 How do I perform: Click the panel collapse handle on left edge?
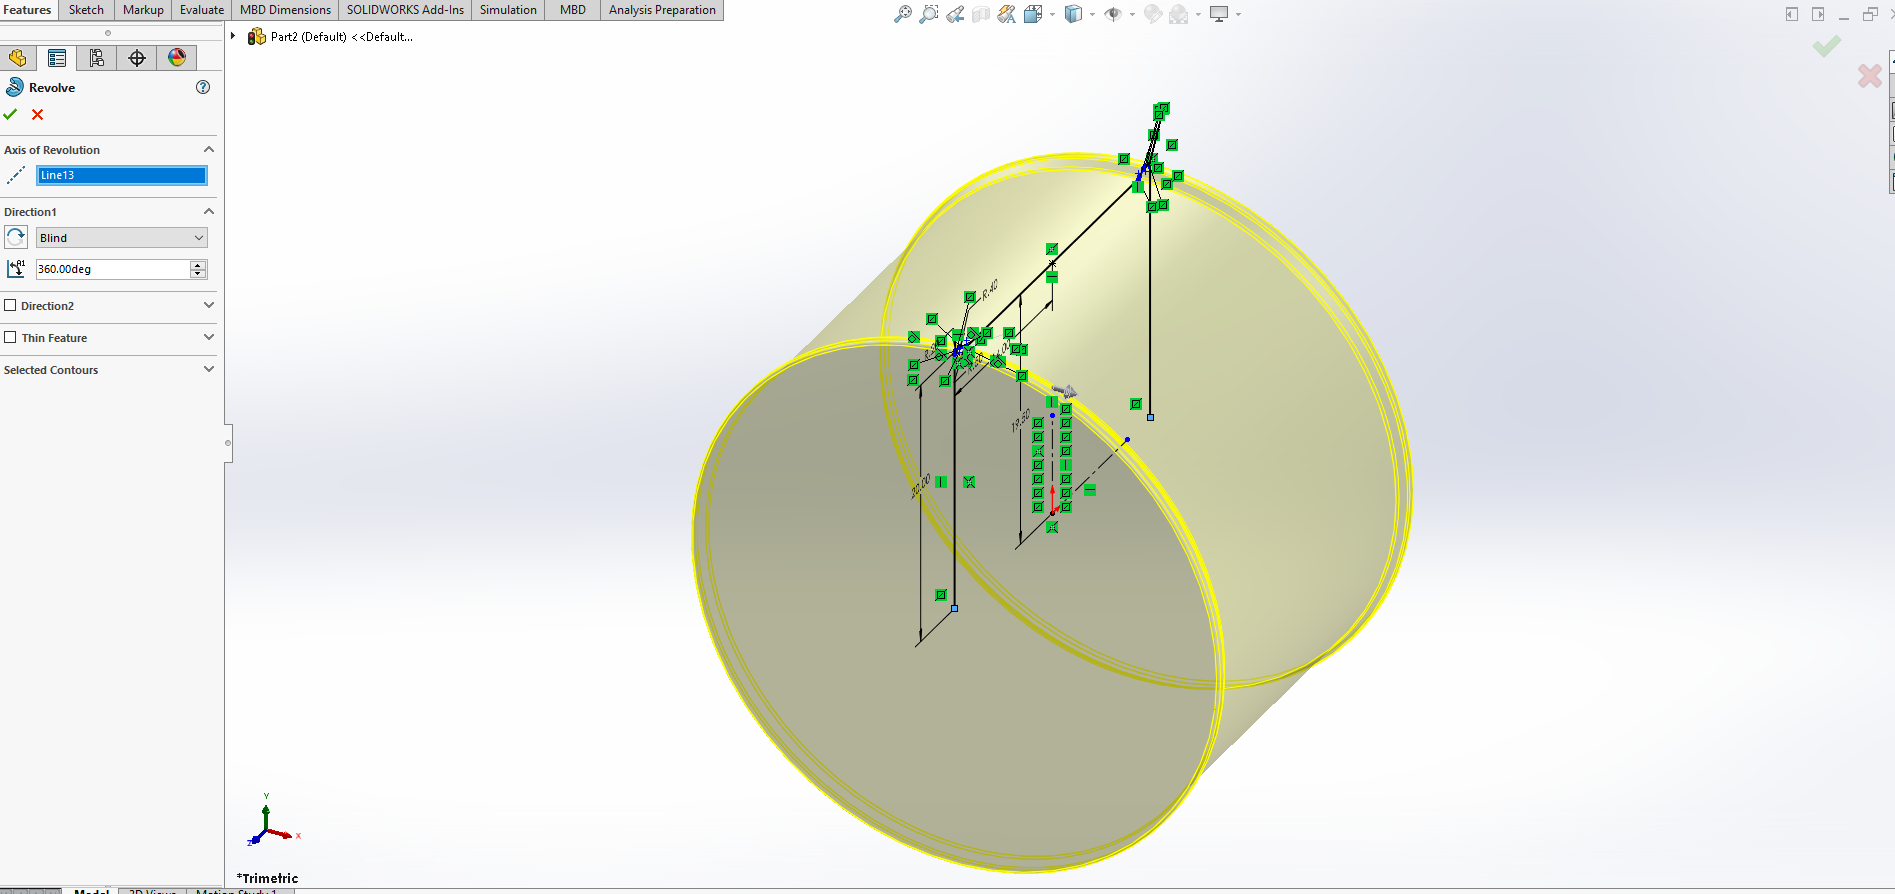(x=228, y=443)
